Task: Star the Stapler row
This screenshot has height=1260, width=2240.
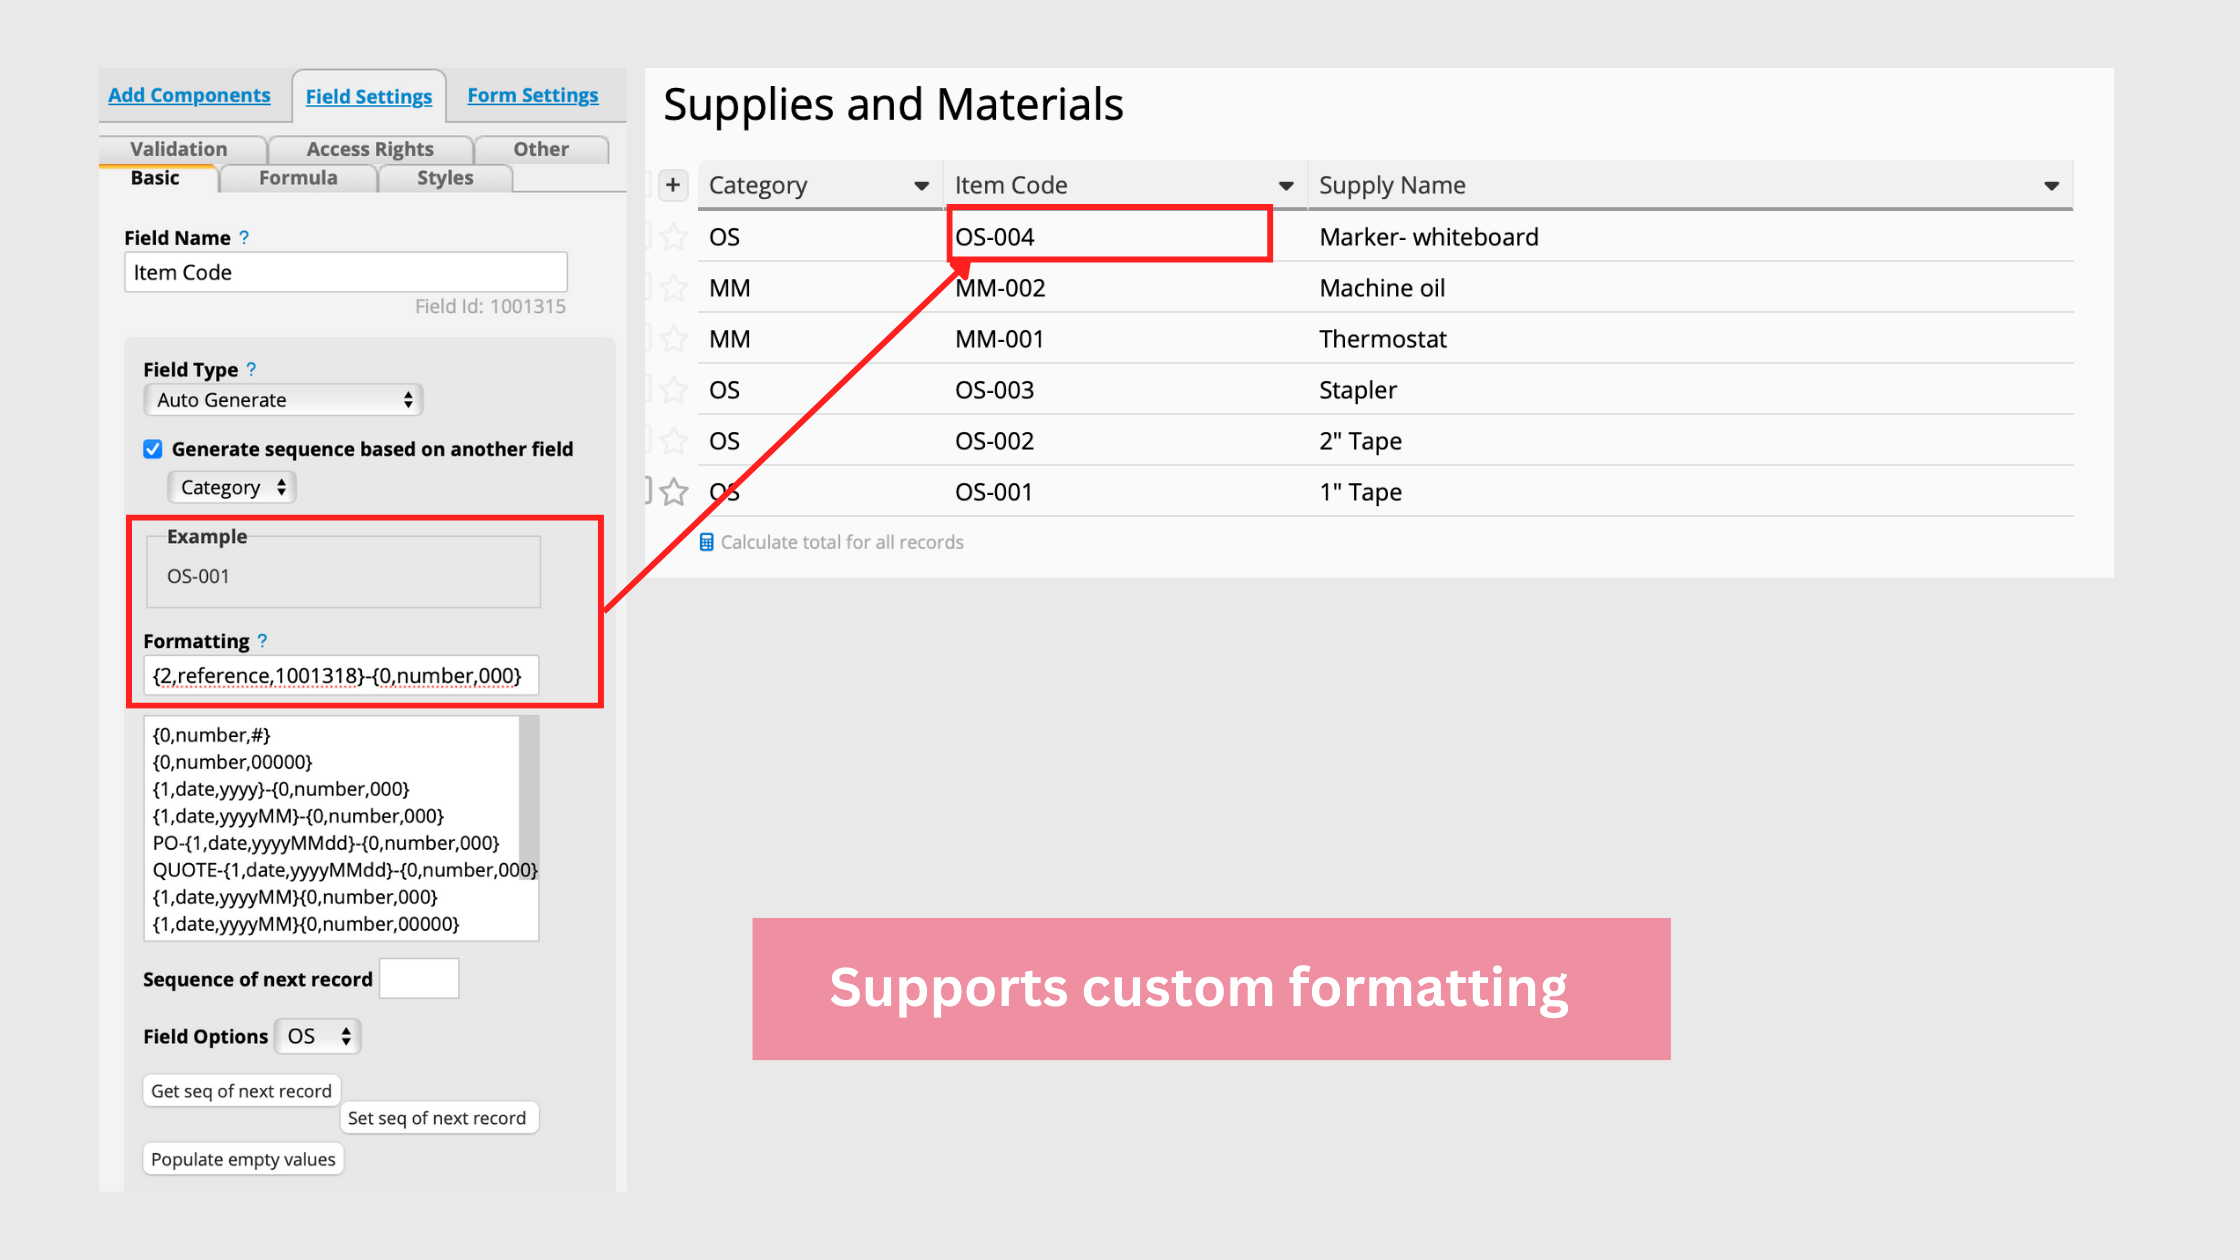Action: click(x=674, y=390)
